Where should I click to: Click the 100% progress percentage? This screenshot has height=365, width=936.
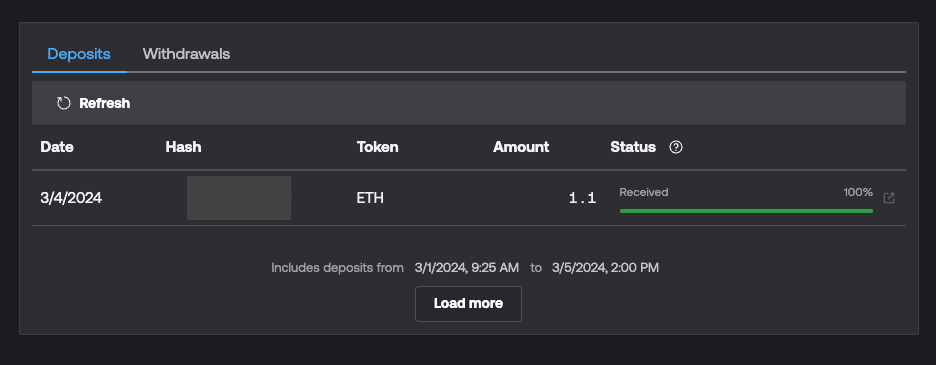[x=858, y=192]
